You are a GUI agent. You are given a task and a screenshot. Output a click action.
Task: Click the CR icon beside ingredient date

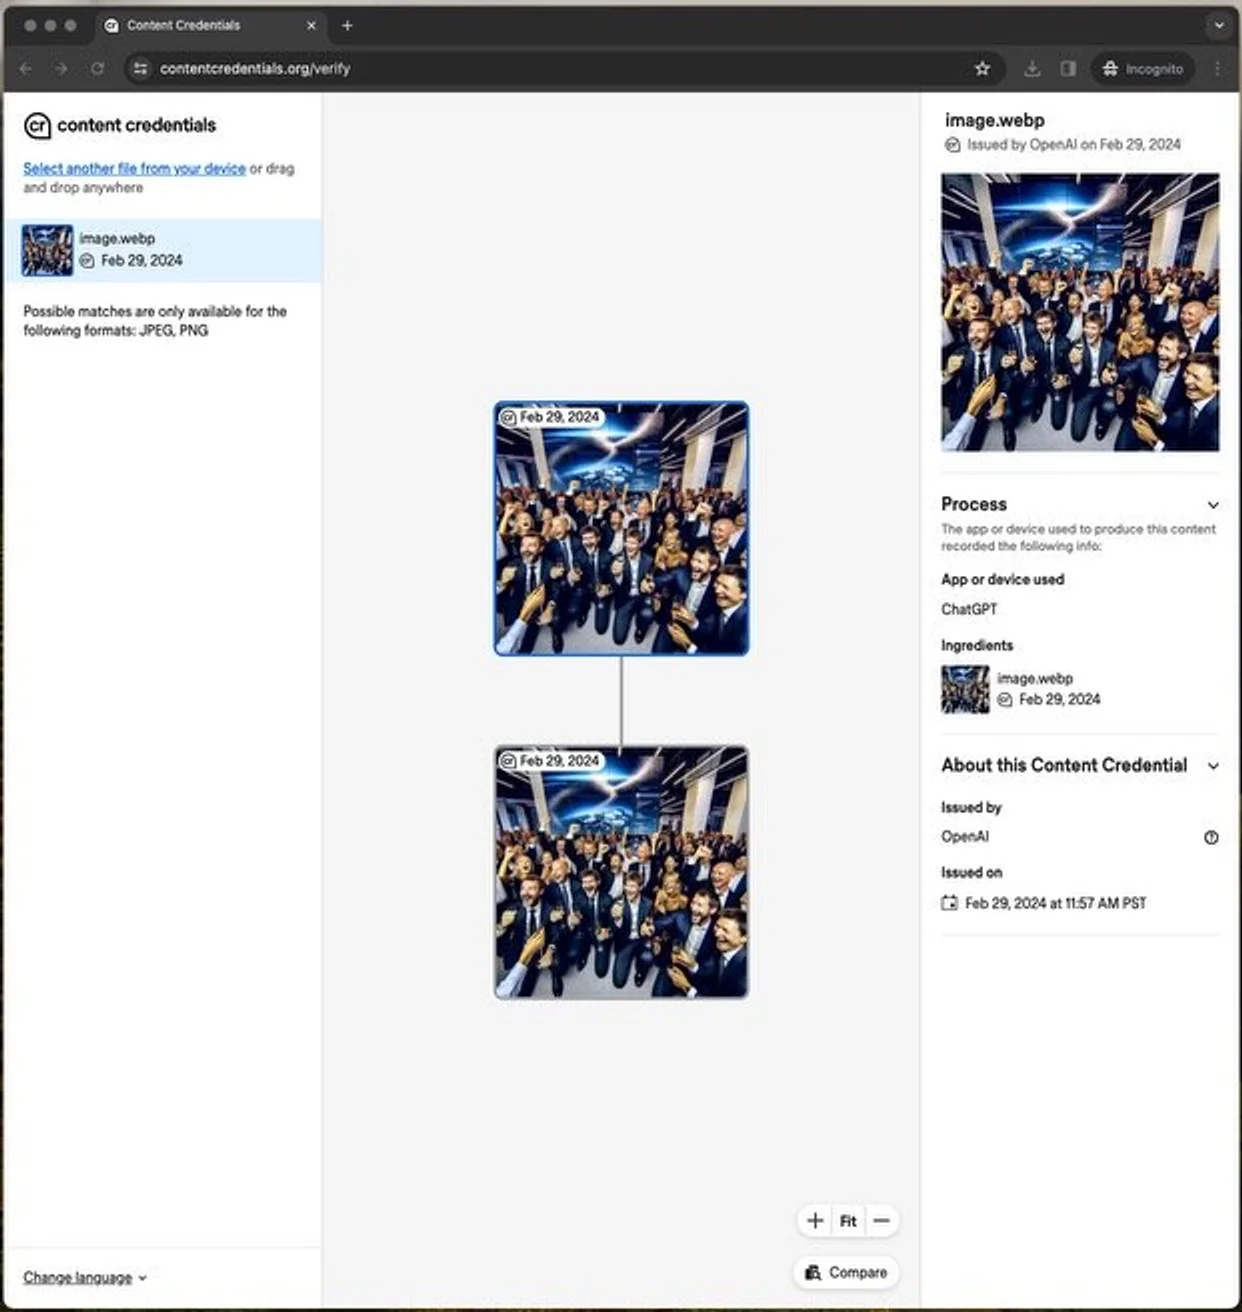pyautogui.click(x=1005, y=700)
